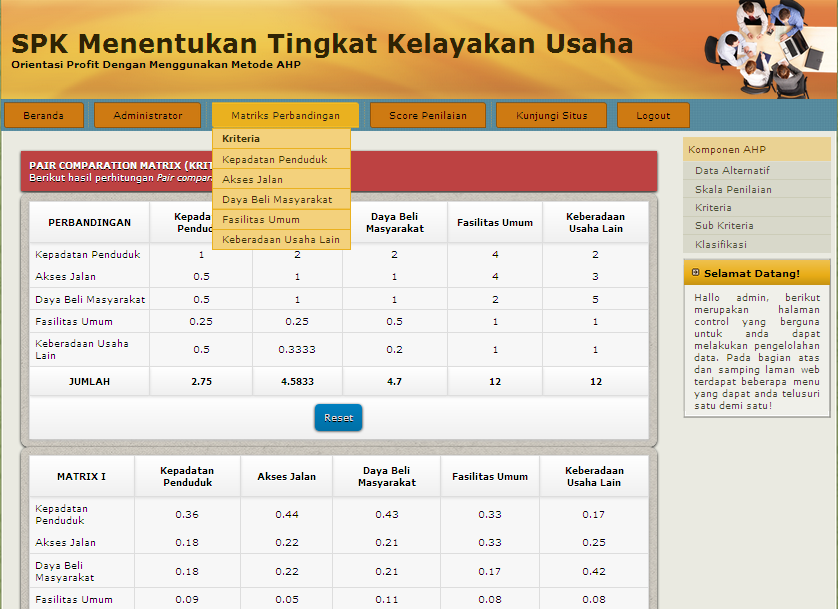This screenshot has height=609, width=838.
Task: Open the Administrator menu
Action: [146, 115]
